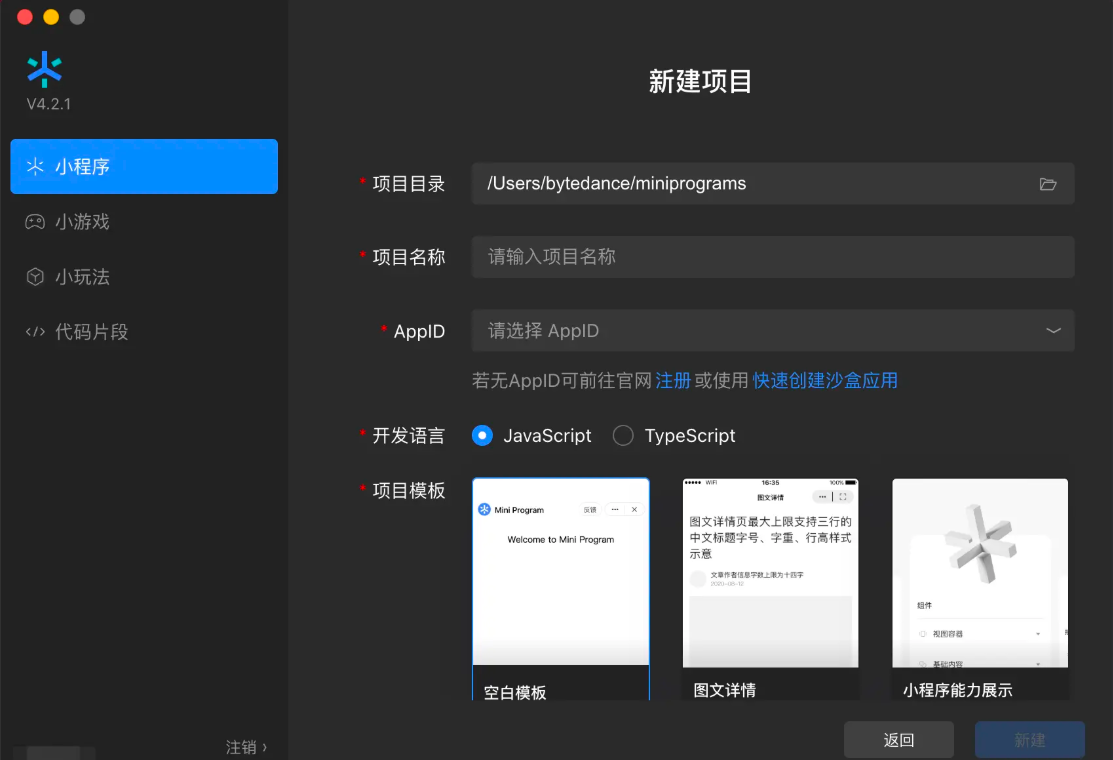
Task: Focus the 项目名称 input field
Action: coord(773,257)
